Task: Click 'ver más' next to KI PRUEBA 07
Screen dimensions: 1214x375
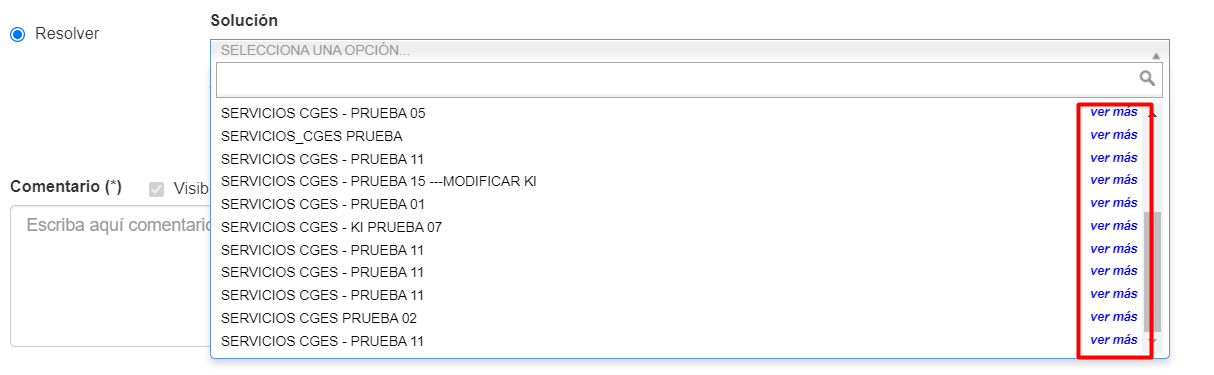Action: click(x=1113, y=226)
